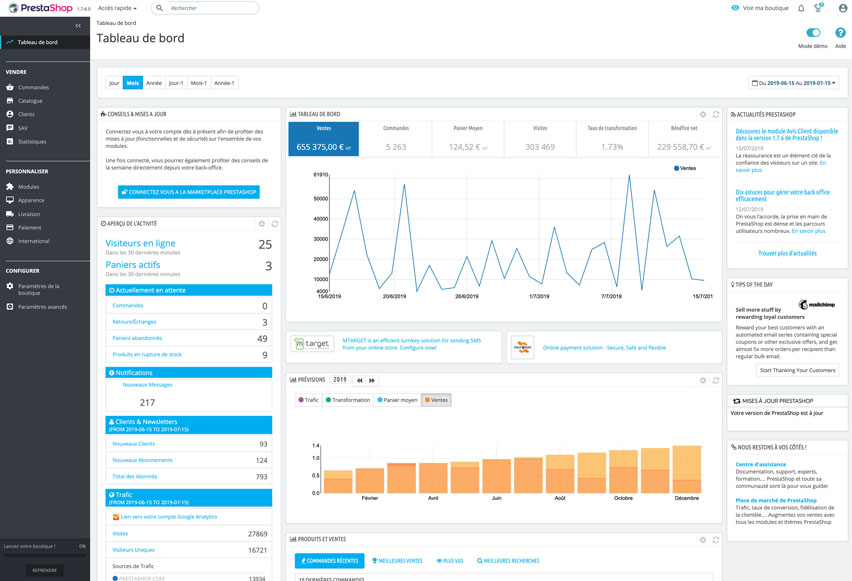Switch to the Mois period tab

[133, 82]
